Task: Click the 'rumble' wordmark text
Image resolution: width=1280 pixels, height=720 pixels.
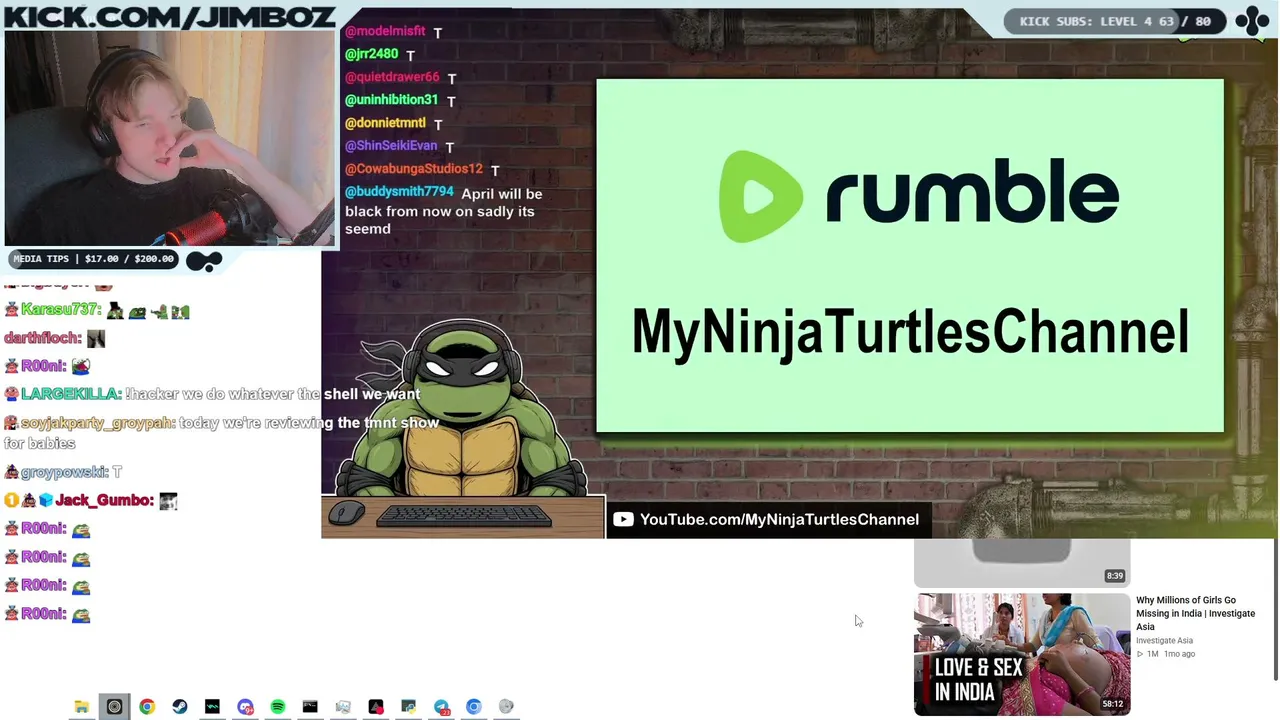Action: click(x=971, y=193)
